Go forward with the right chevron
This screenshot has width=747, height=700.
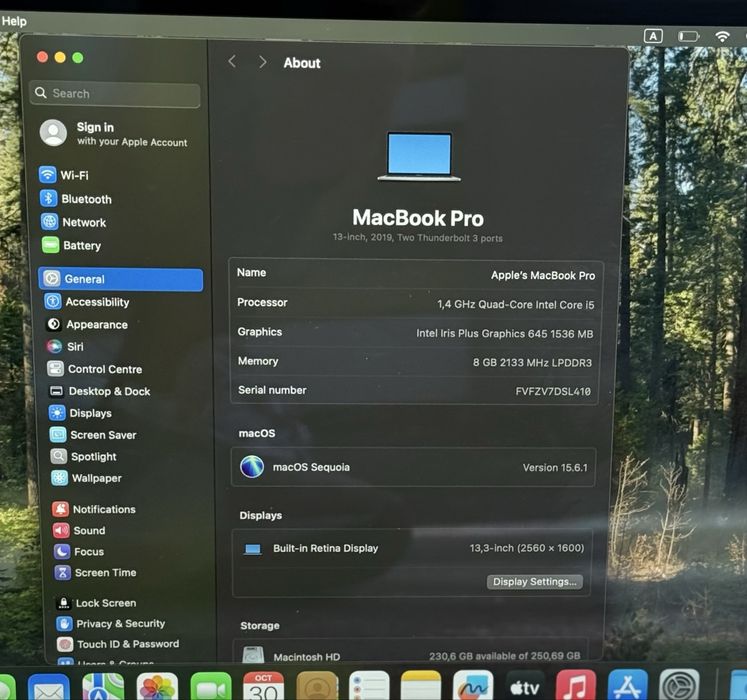pyautogui.click(x=262, y=62)
